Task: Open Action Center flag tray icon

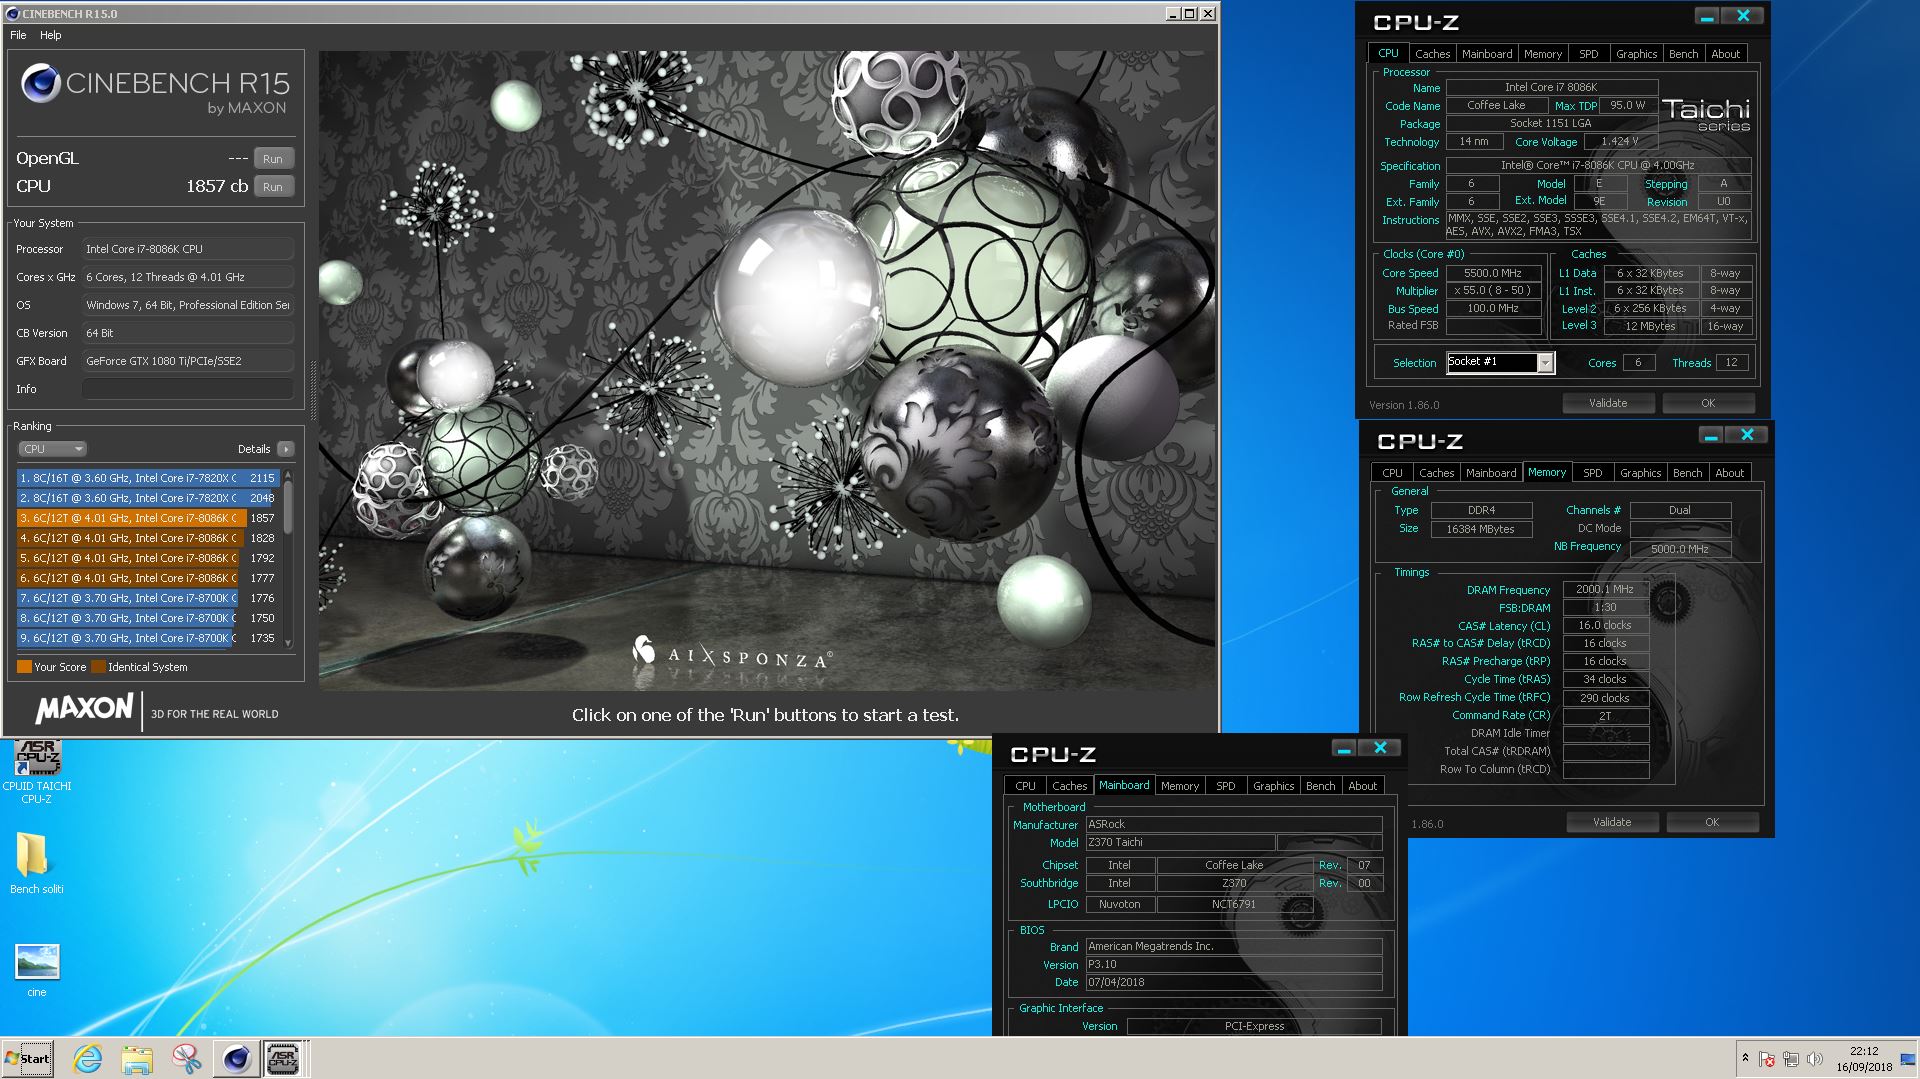Action: [1767, 1058]
